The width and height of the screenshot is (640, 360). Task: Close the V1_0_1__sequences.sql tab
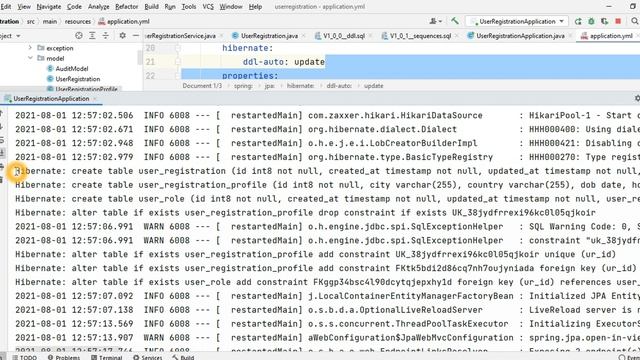coord(457,36)
